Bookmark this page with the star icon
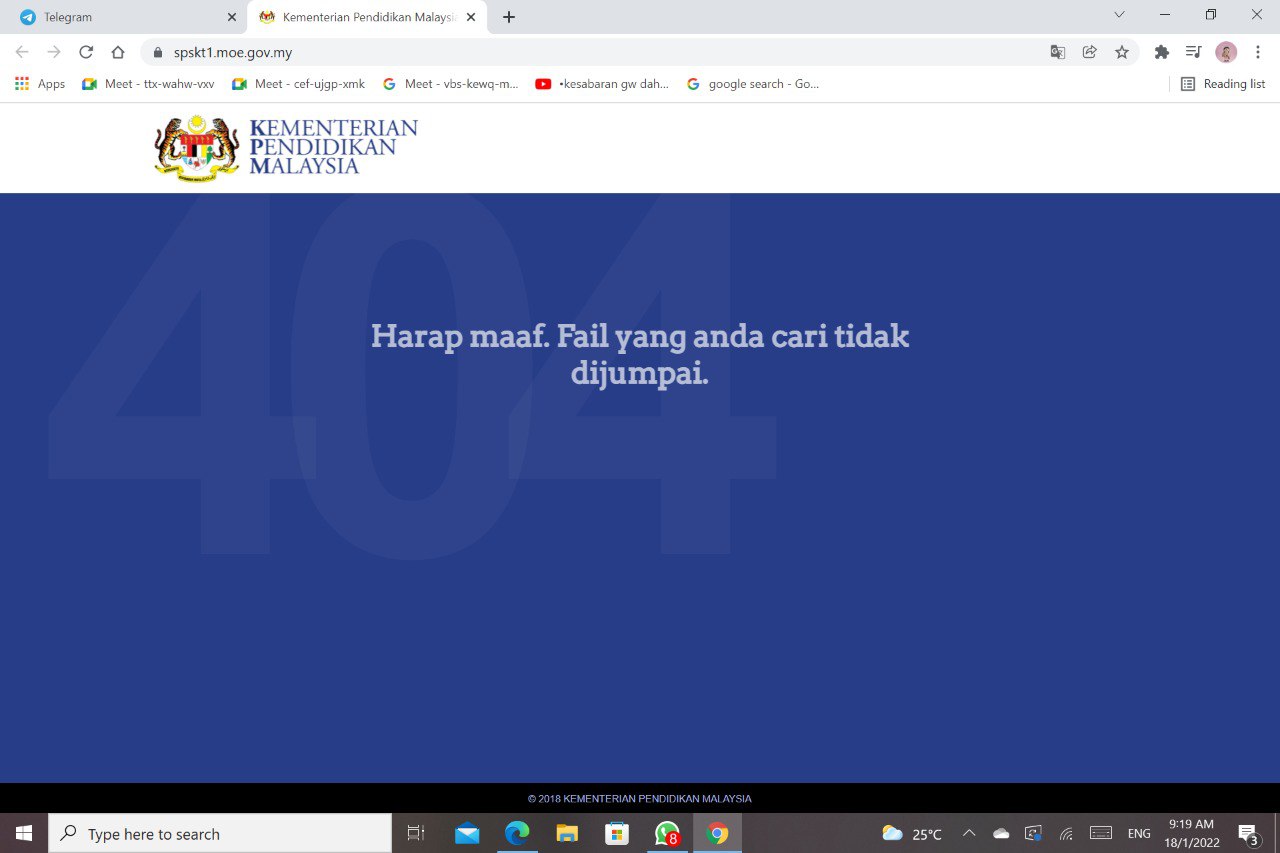 tap(1122, 52)
